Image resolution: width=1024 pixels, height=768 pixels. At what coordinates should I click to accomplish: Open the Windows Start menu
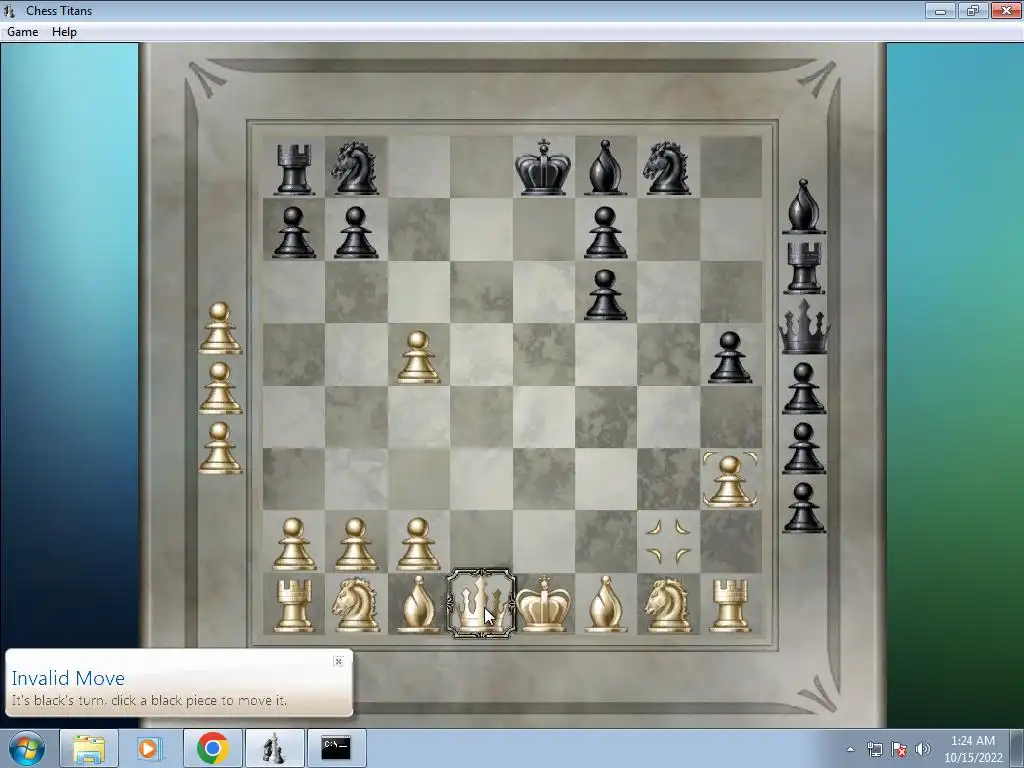(x=27, y=748)
